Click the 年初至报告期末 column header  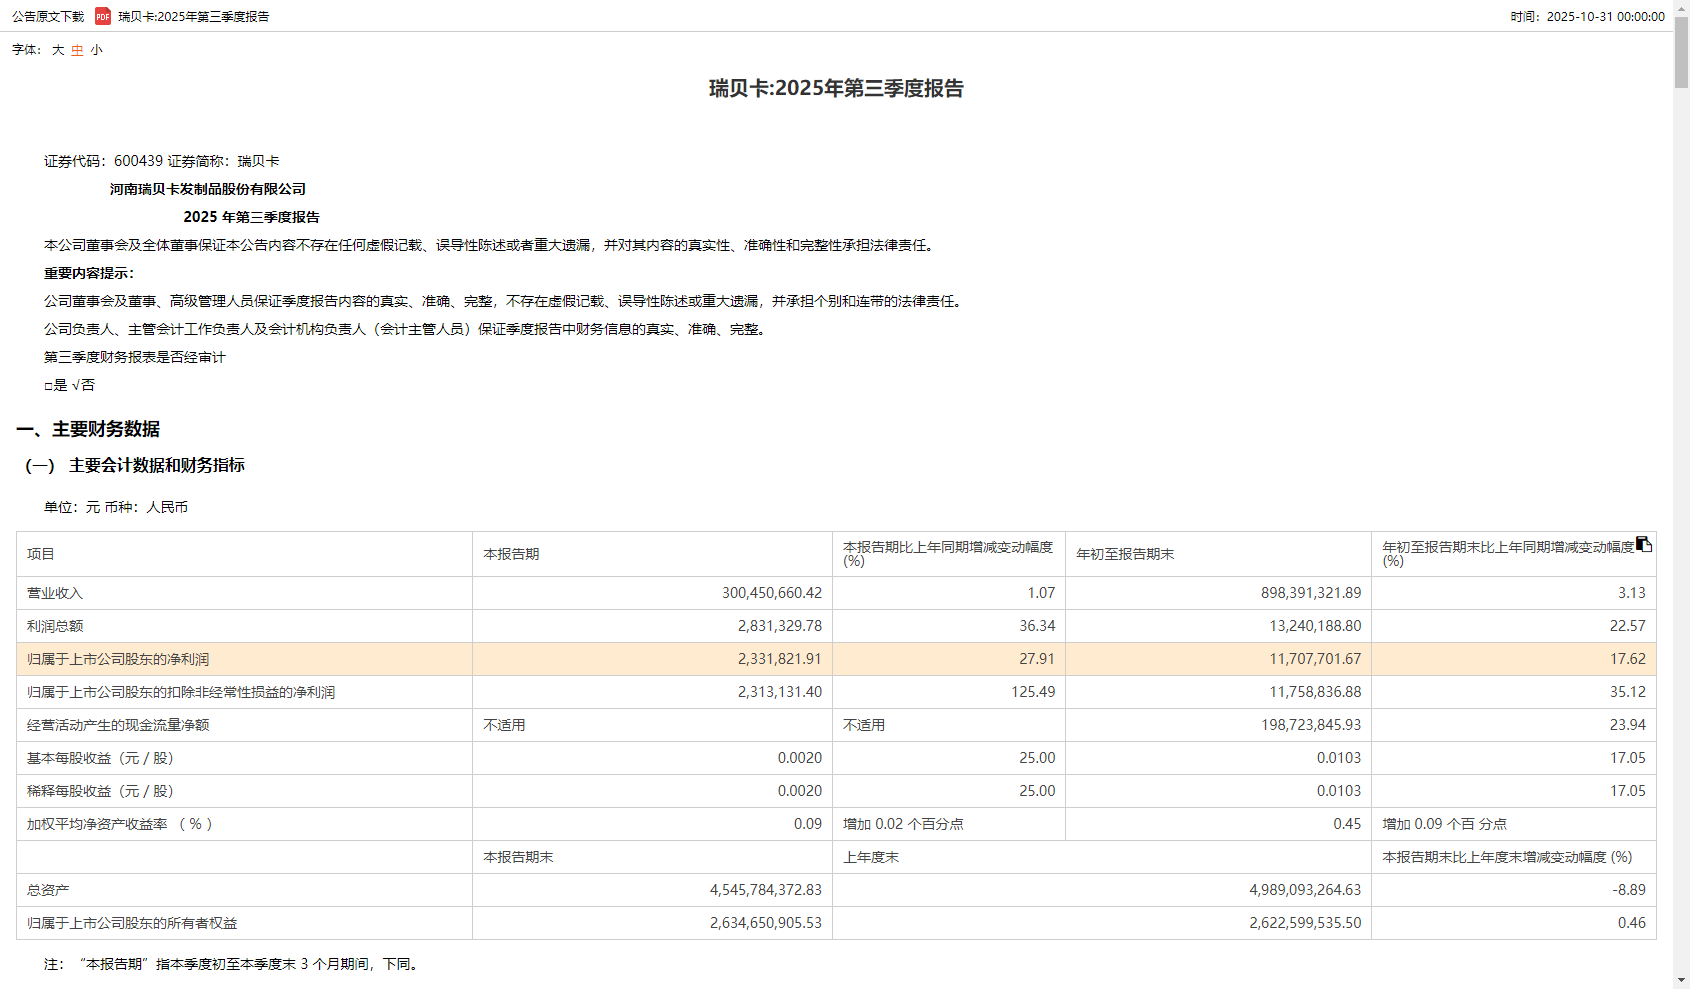pyautogui.click(x=1125, y=554)
